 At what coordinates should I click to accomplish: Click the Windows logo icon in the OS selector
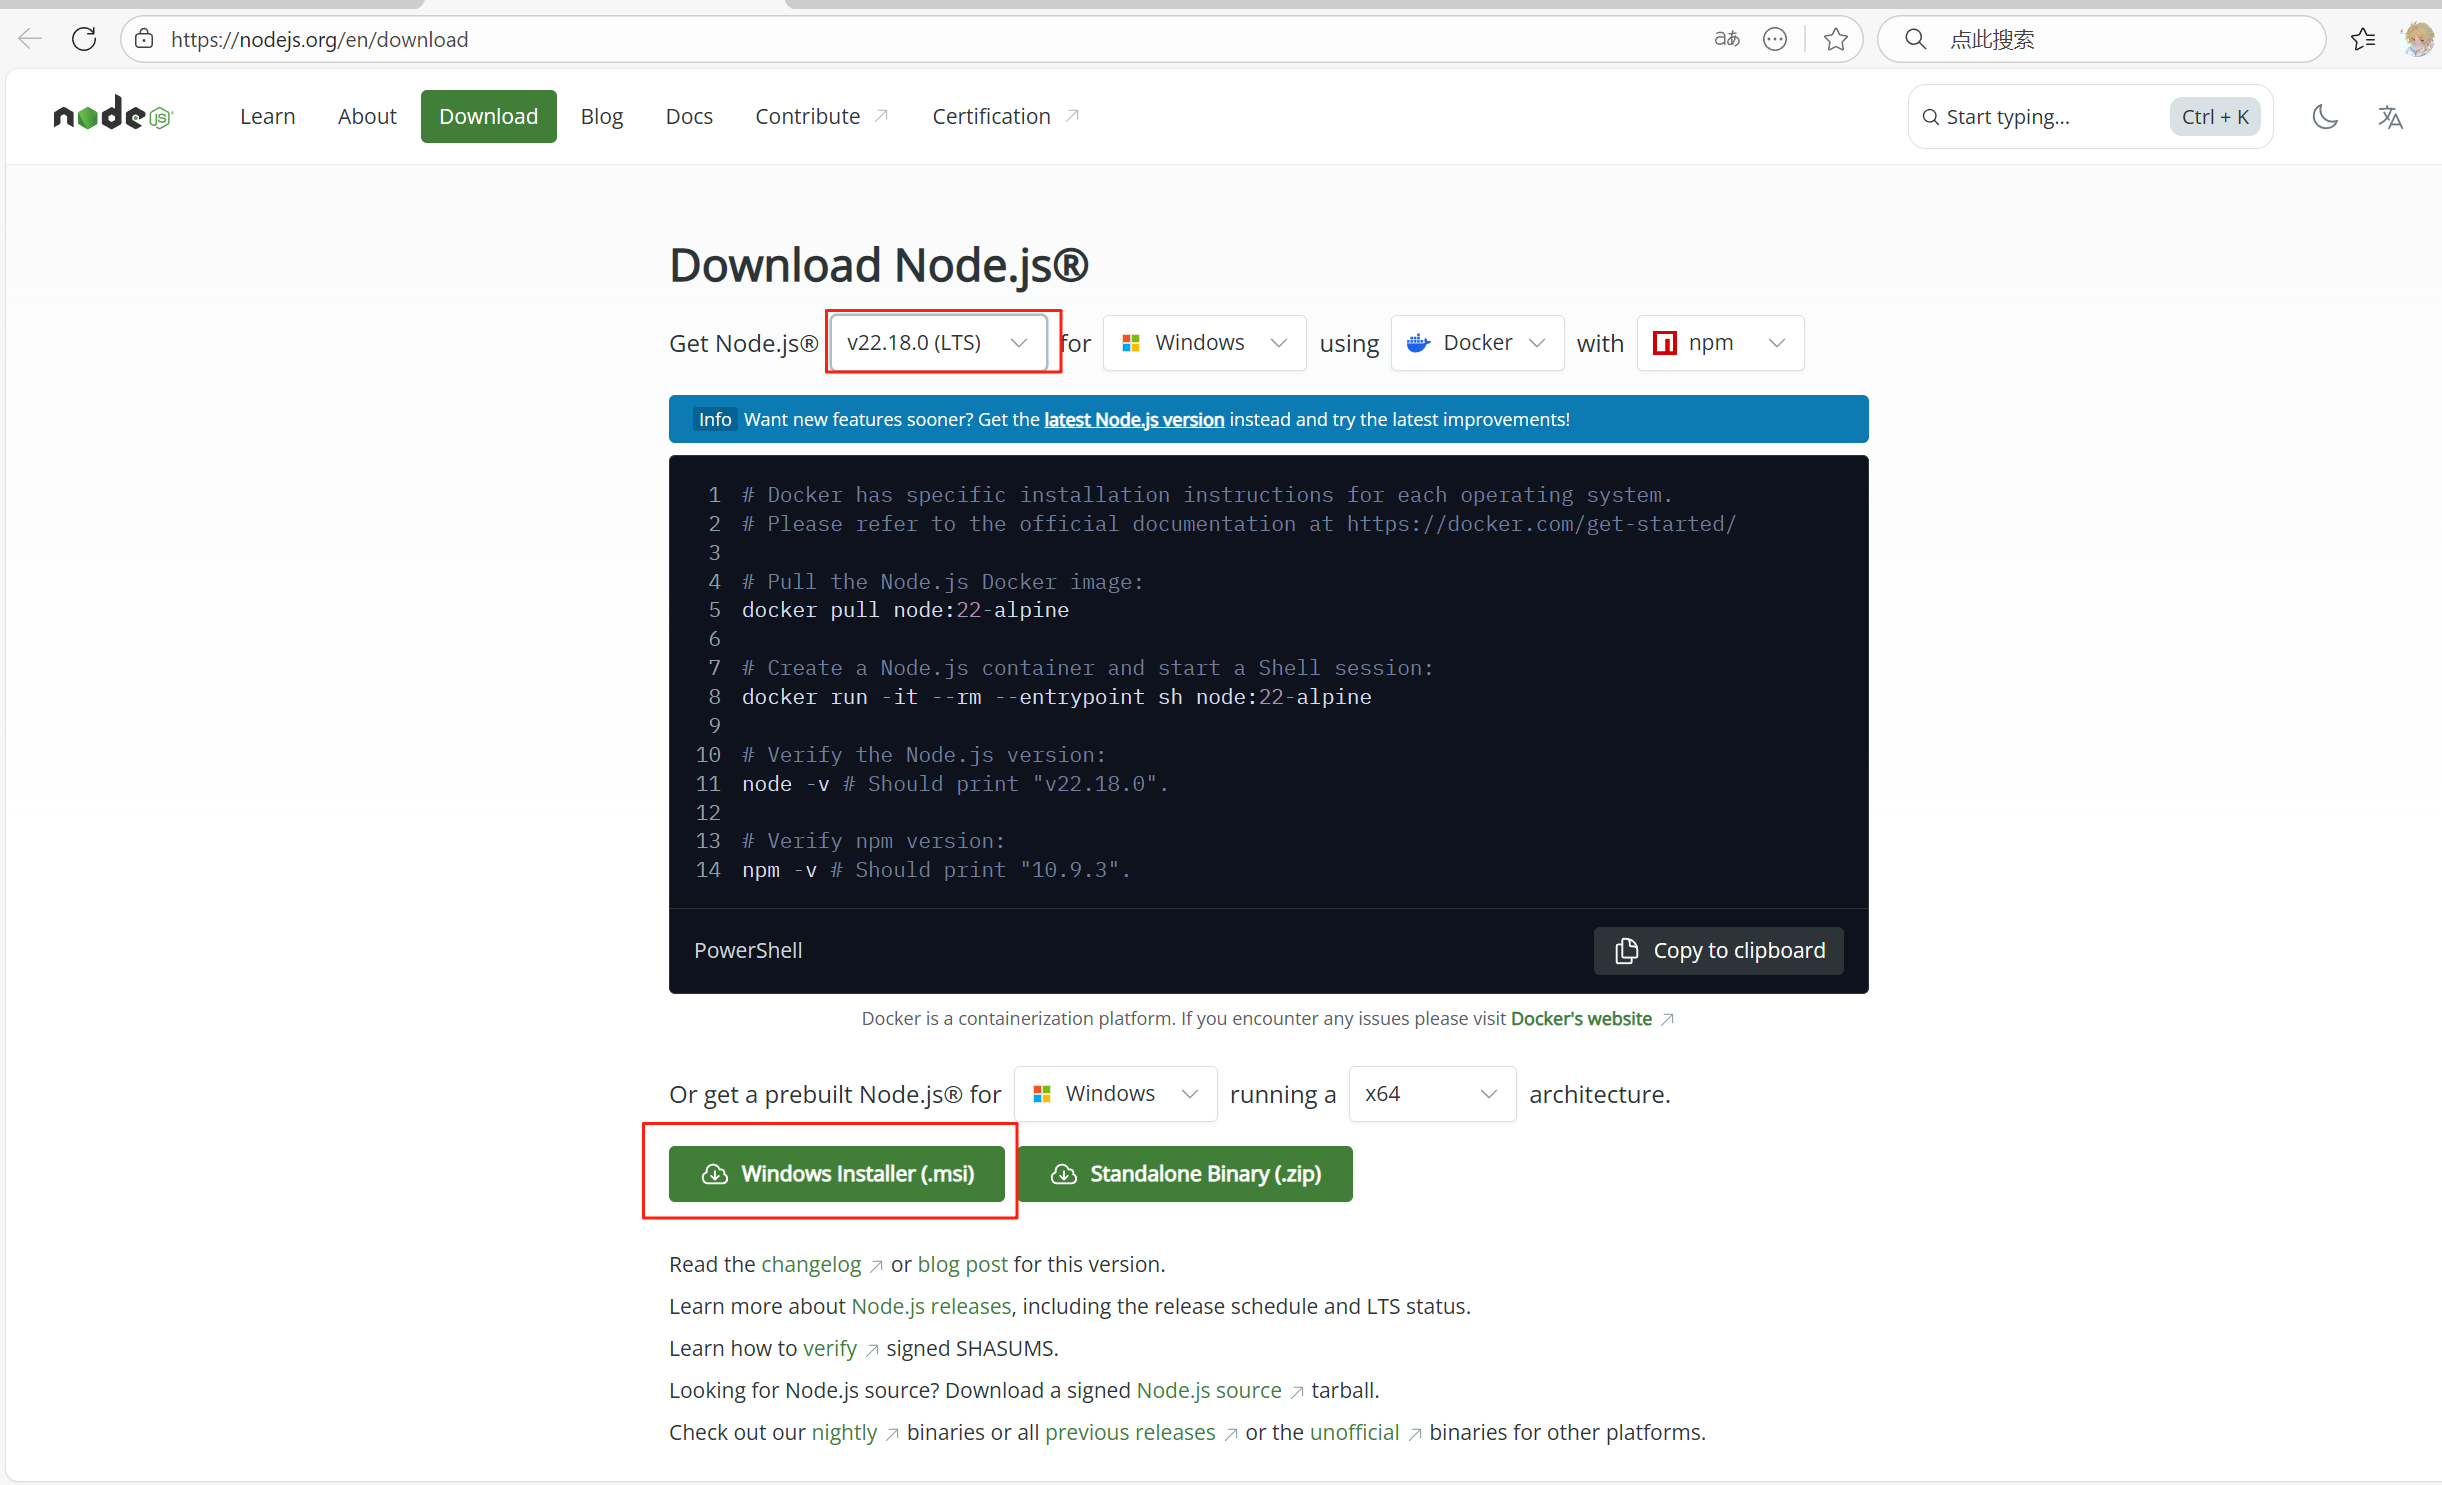pos(1131,343)
